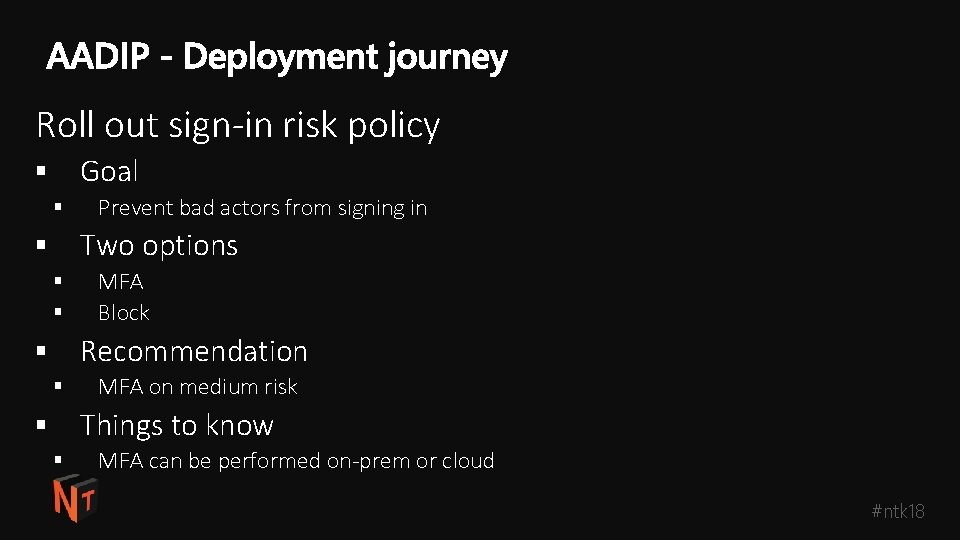
Task: Click MFA can be performed on-prem or cloud
Action: pyautogui.click(x=296, y=461)
